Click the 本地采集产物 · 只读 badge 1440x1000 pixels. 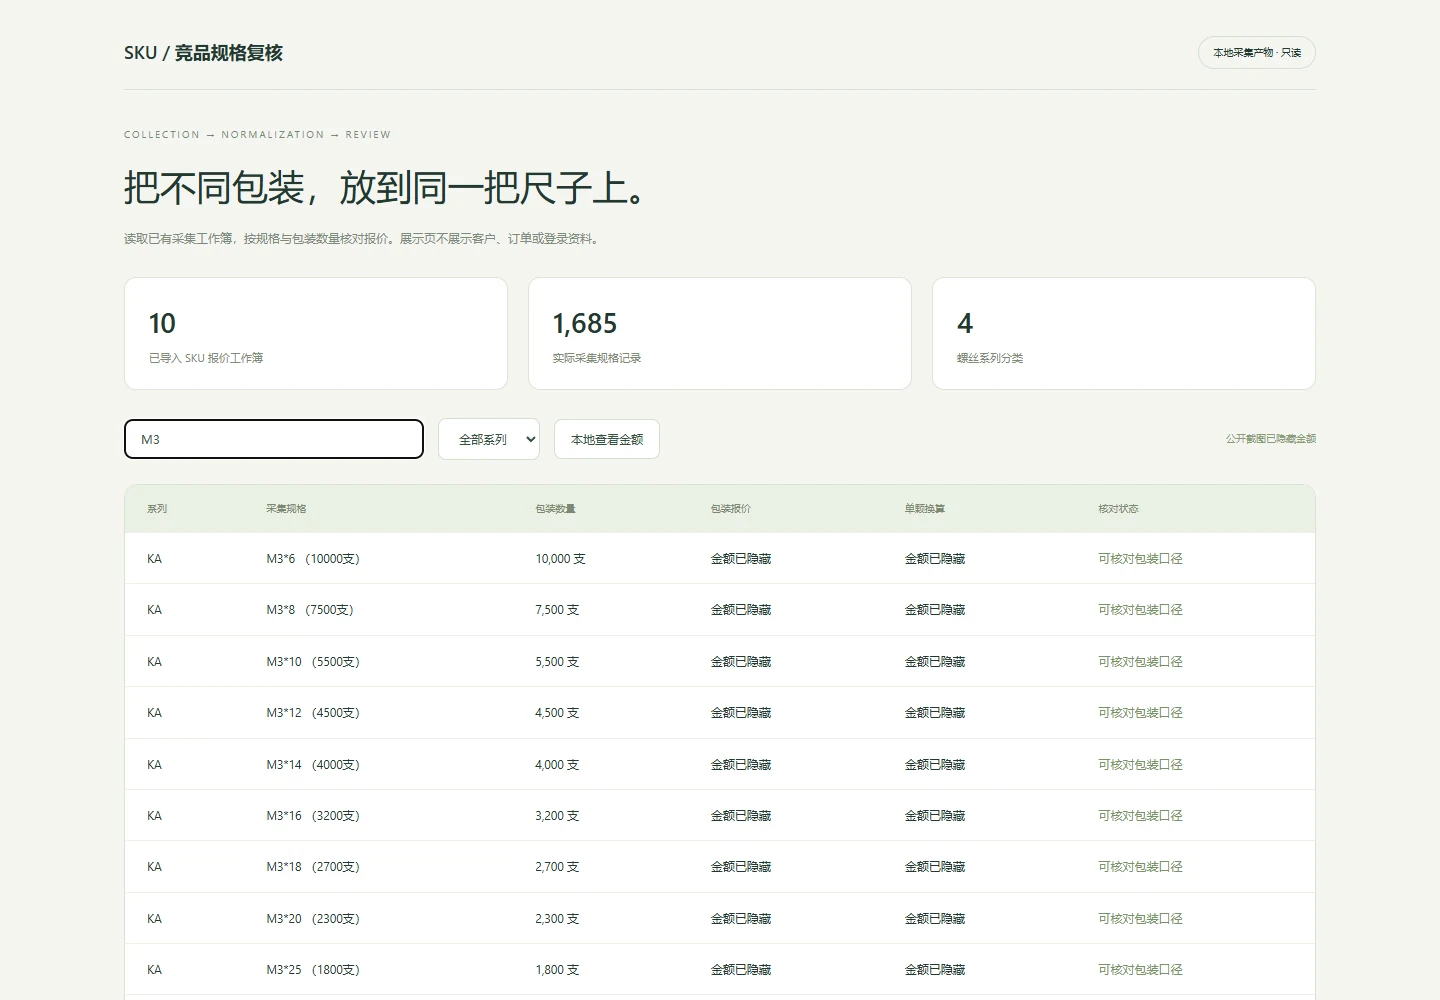coord(1257,53)
